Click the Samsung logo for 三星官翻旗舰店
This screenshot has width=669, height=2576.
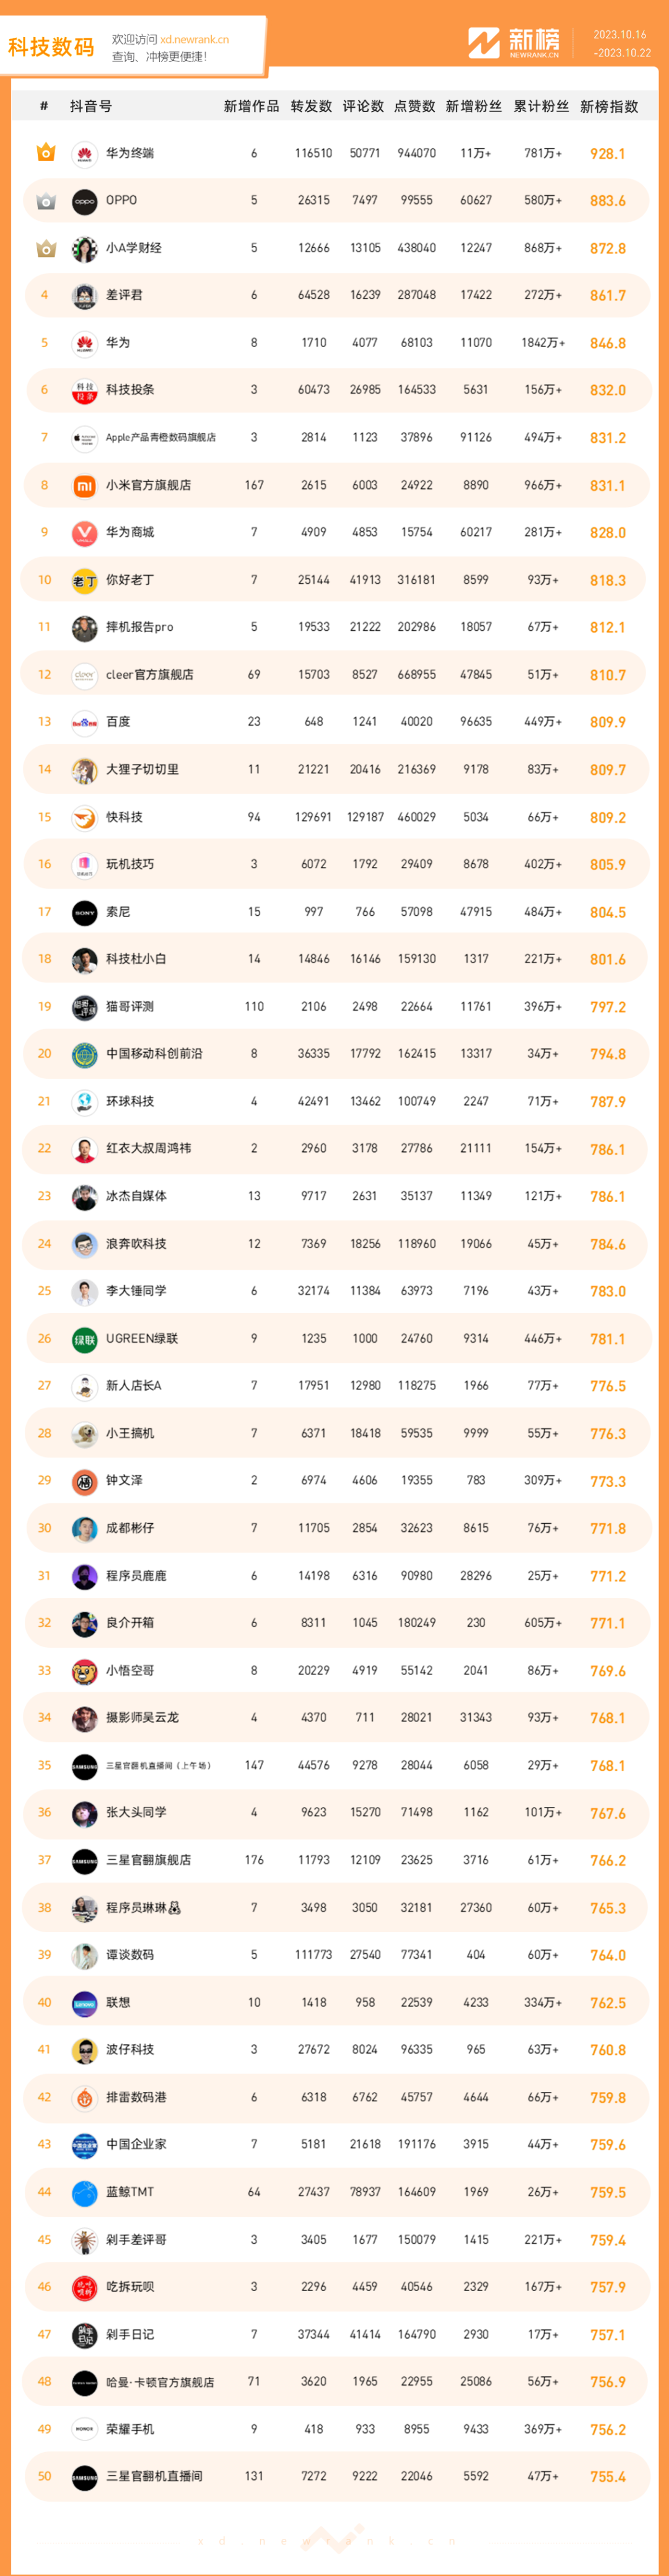(84, 1861)
